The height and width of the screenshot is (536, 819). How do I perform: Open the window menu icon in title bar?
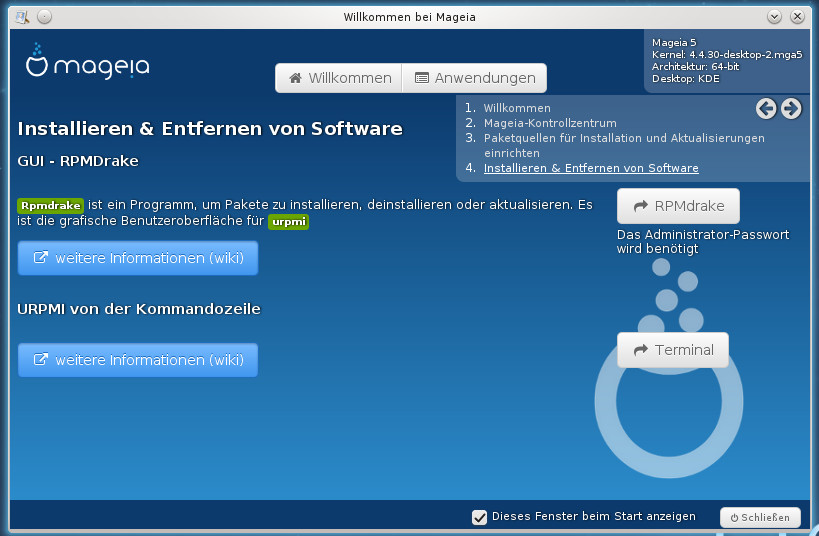pyautogui.click(x=22, y=17)
